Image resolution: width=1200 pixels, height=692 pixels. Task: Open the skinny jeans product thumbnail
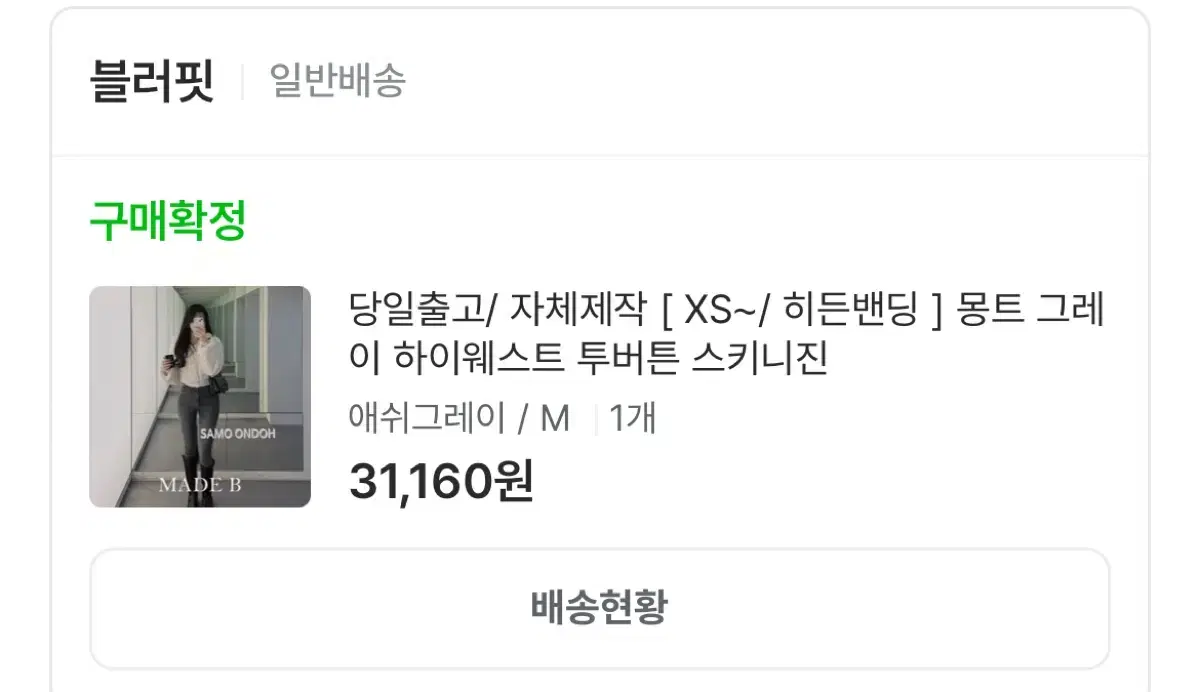[200, 397]
